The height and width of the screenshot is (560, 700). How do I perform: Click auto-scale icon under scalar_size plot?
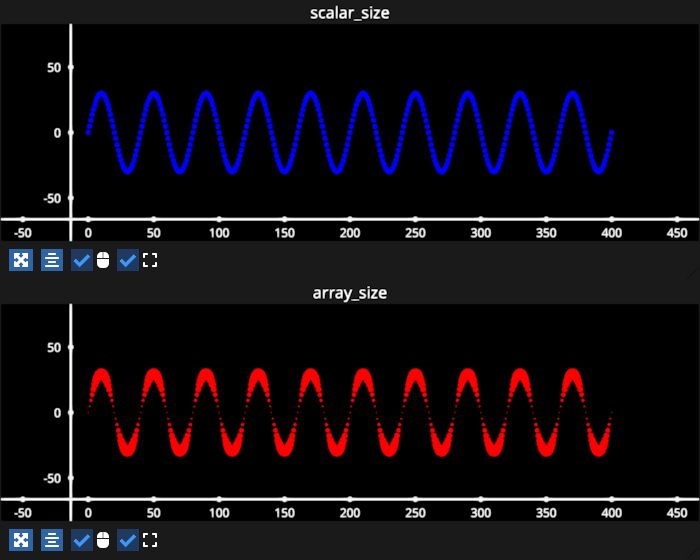tap(21, 261)
